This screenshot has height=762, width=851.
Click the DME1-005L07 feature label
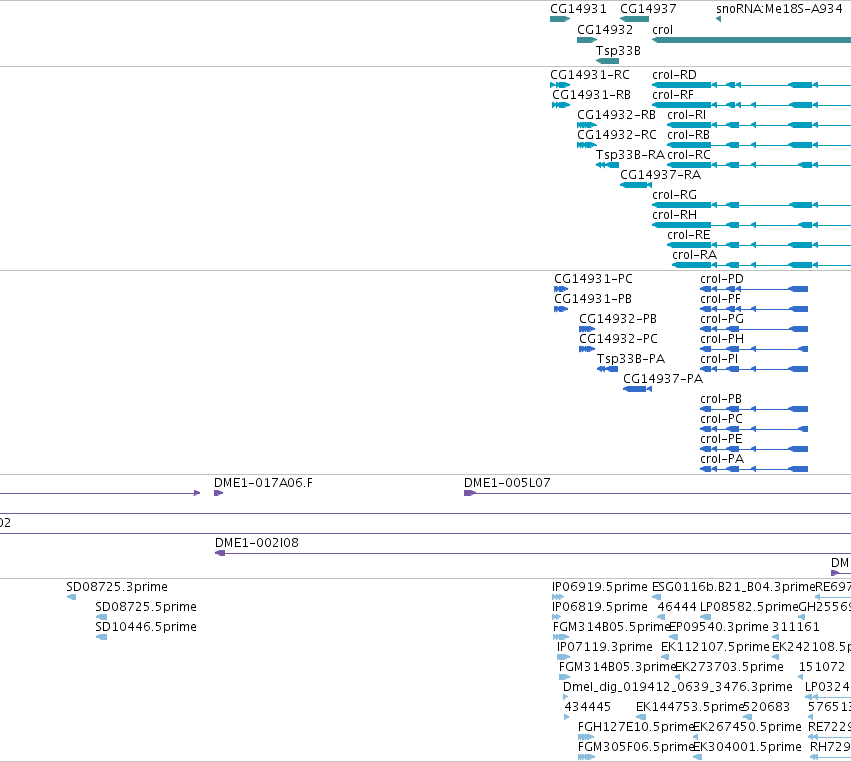point(507,483)
